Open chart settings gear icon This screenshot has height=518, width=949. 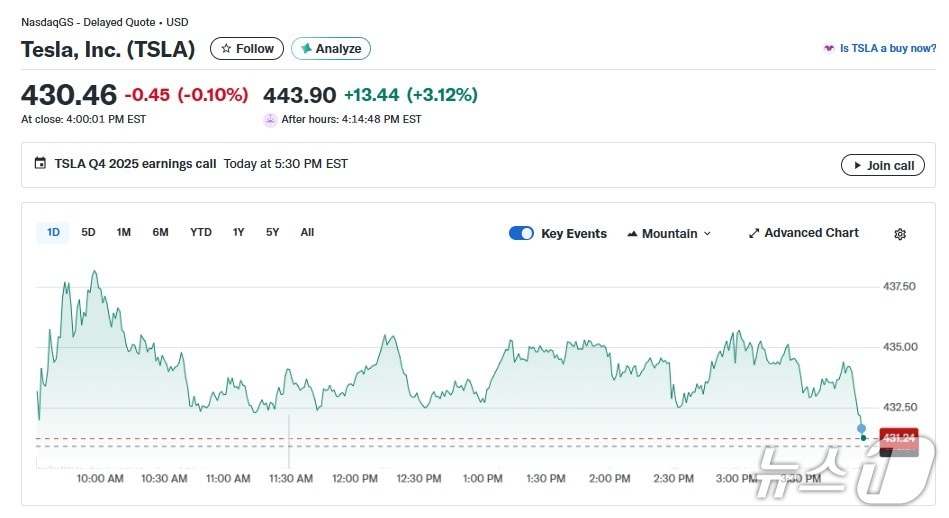point(899,234)
